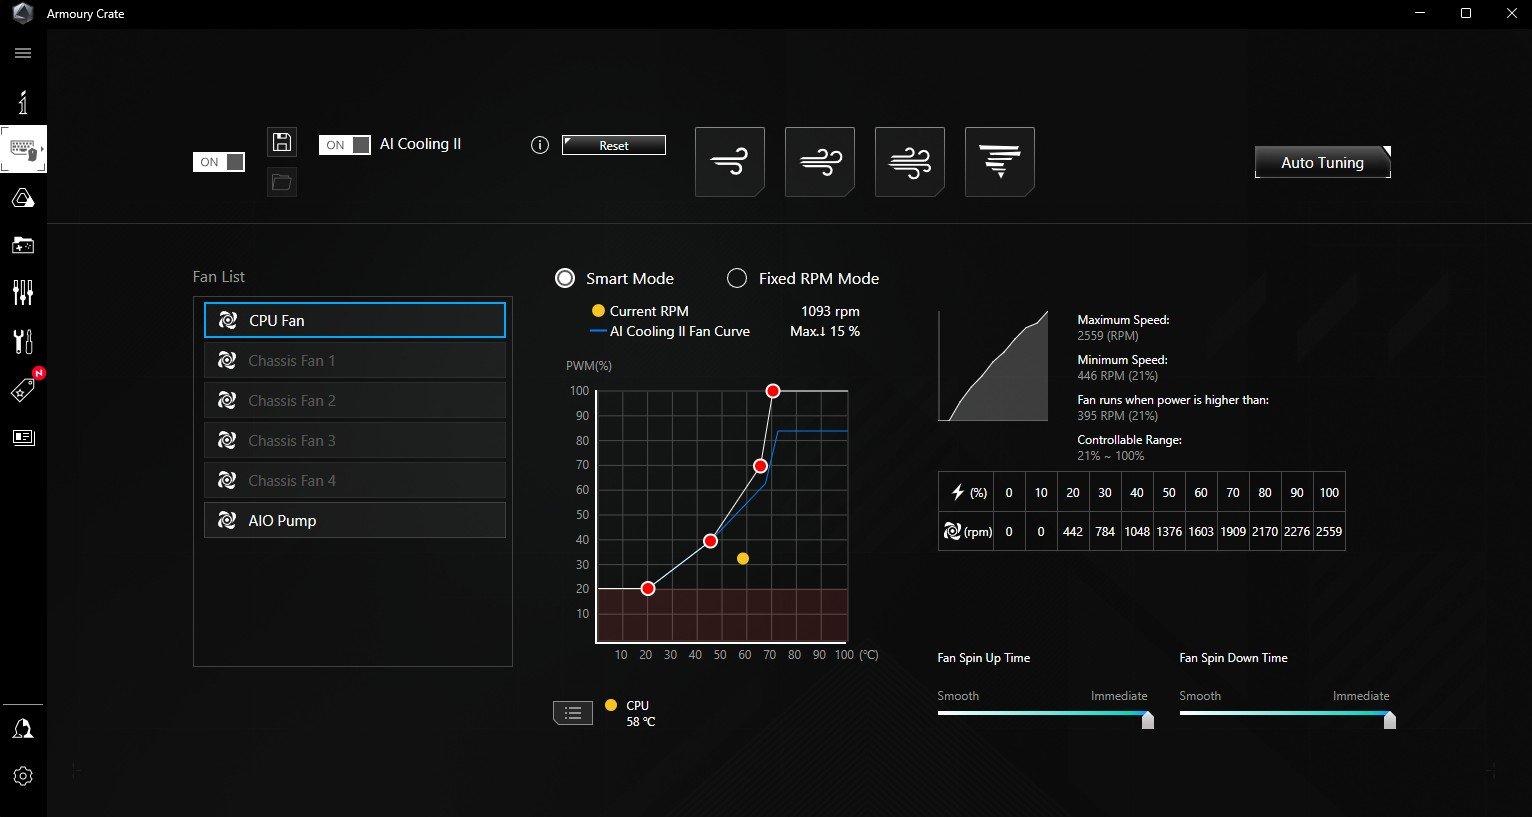Viewport: 1532px width, 817px height.
Task: Select the Silent fan preset icon
Action: click(729, 162)
